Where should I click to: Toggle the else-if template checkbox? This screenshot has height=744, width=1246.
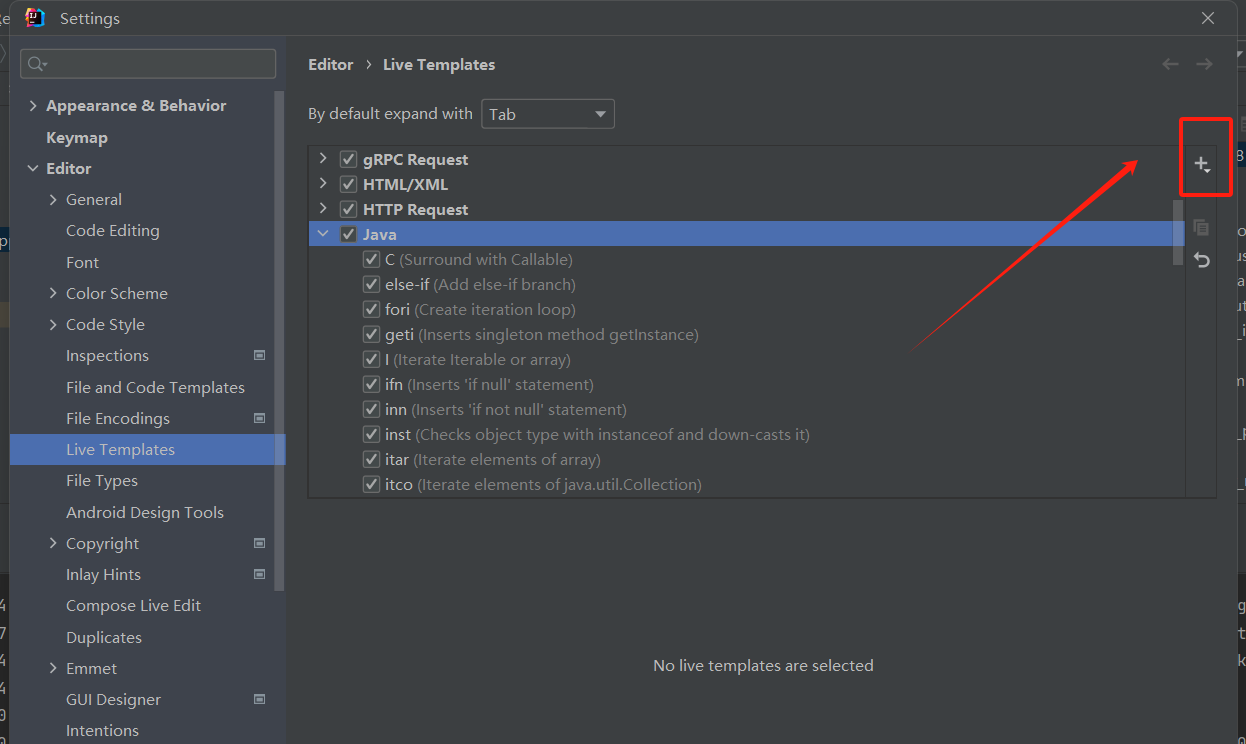(x=370, y=284)
